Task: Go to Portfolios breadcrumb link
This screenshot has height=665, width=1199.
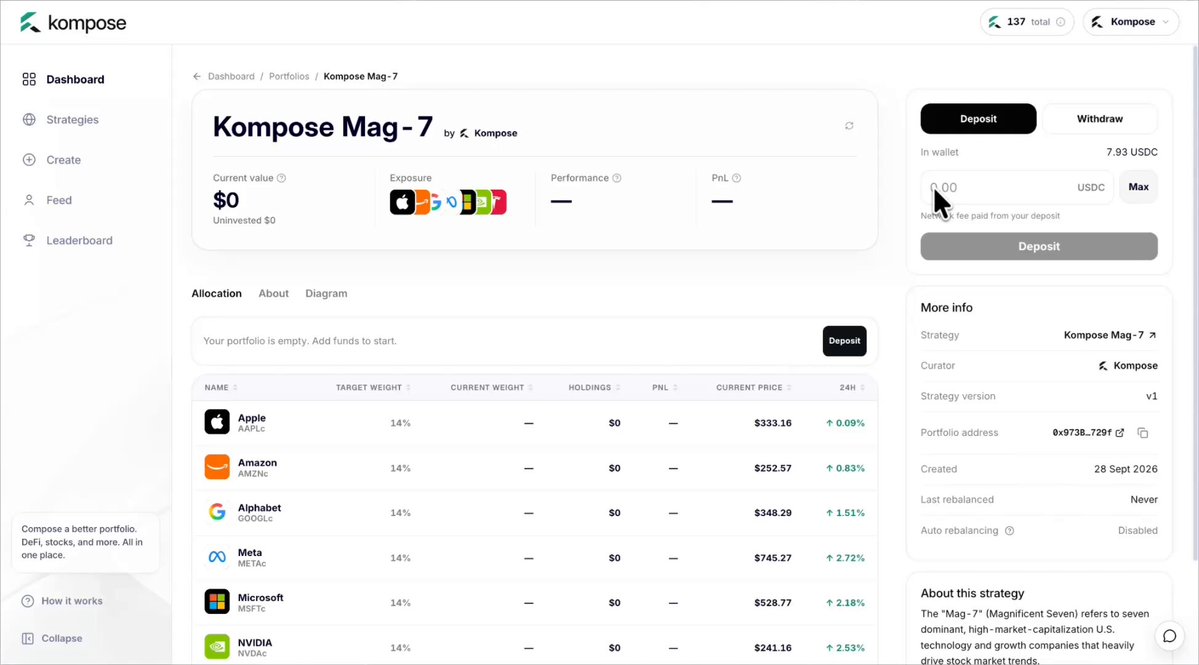Action: [289, 76]
